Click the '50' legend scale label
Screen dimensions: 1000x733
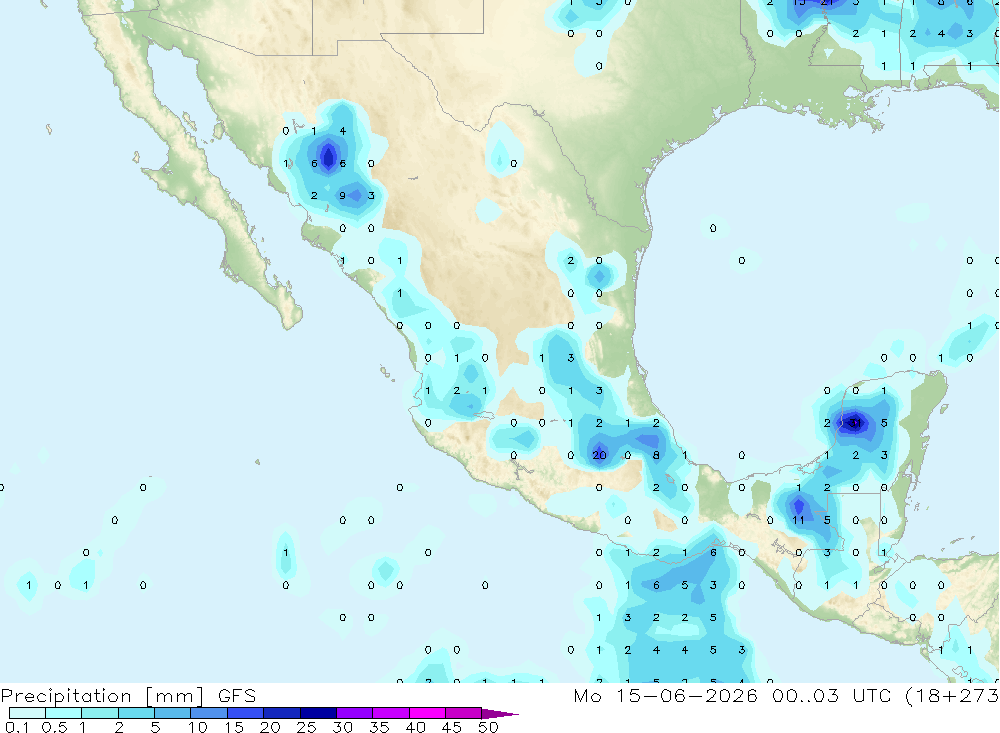click(x=488, y=727)
